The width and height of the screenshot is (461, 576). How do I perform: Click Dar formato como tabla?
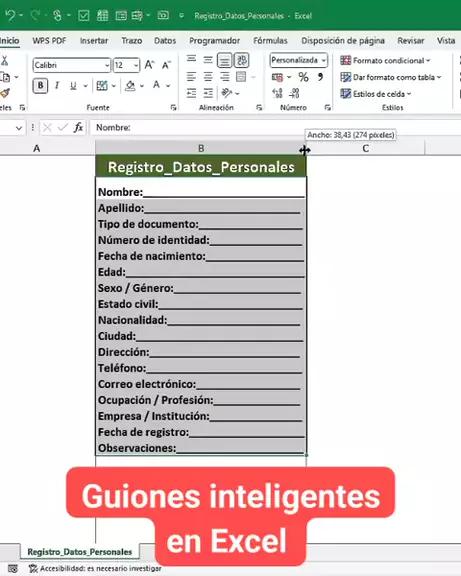pyautogui.click(x=390, y=77)
